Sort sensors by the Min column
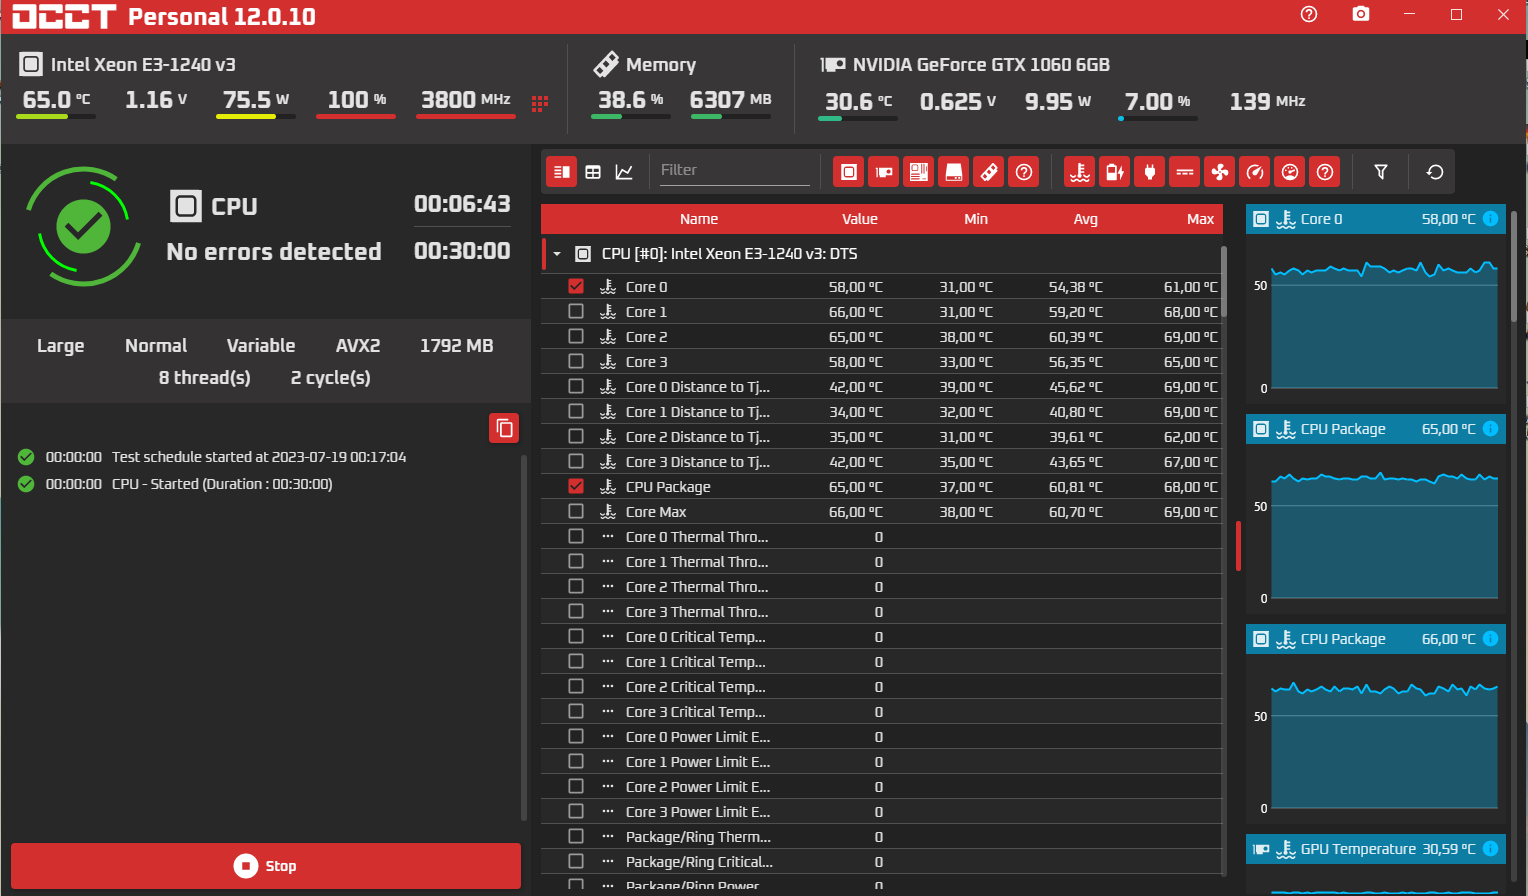Viewport: 1528px width, 896px height. pos(976,219)
